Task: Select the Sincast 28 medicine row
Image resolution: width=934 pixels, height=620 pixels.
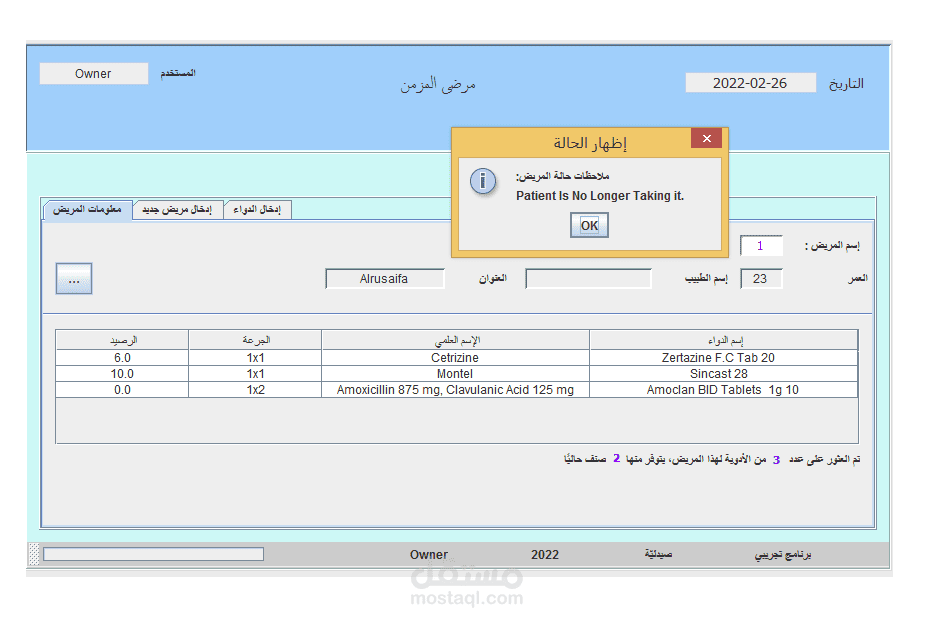Action: point(457,373)
